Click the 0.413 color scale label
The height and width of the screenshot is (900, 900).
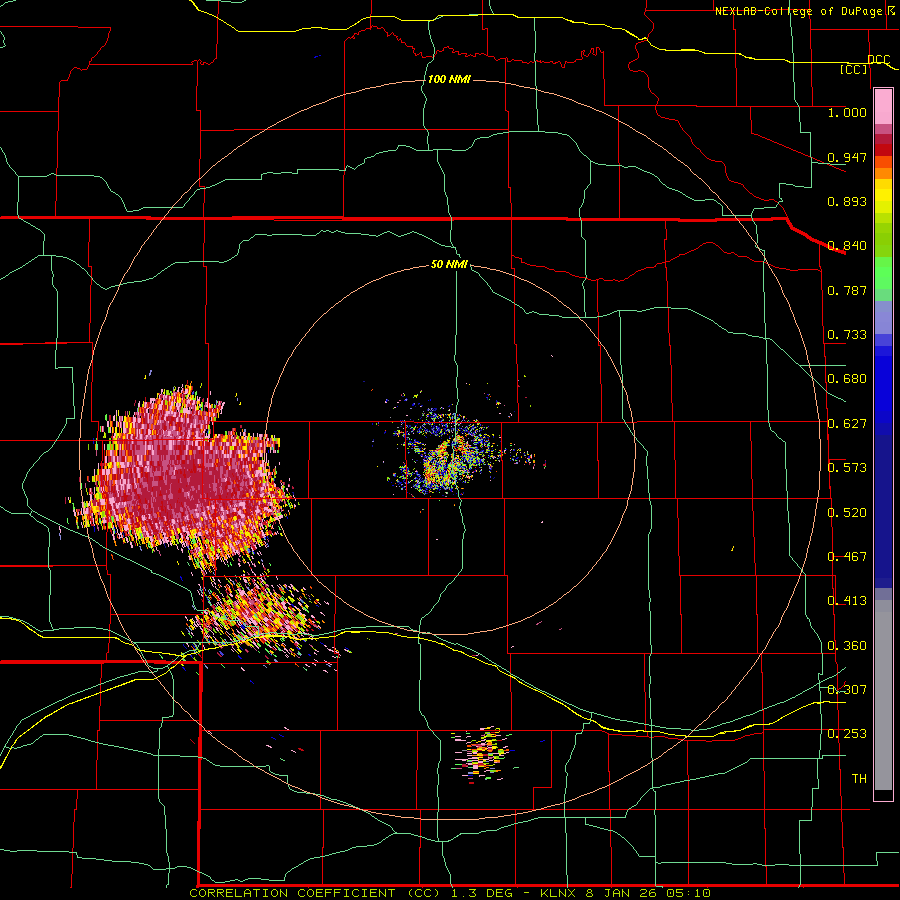coord(847,601)
